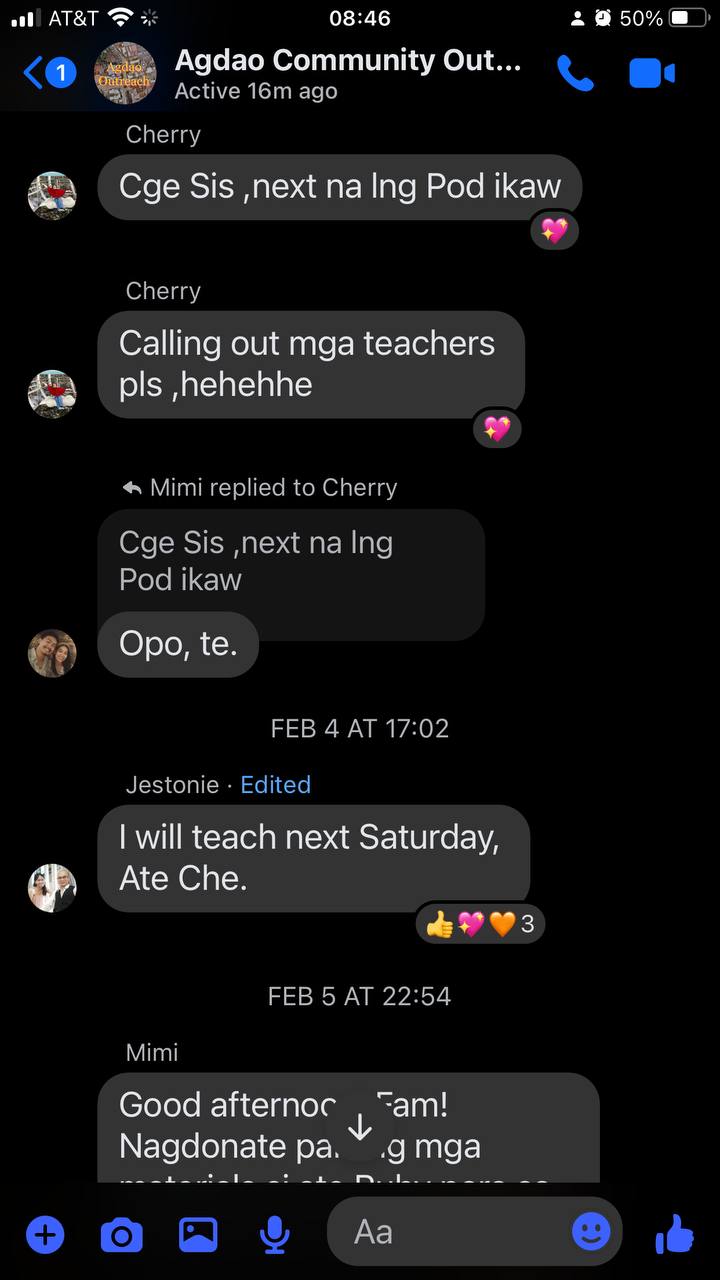Tap heart reaction on 'Calling out mga teachers'
The height and width of the screenshot is (1280, 720).
(497, 430)
